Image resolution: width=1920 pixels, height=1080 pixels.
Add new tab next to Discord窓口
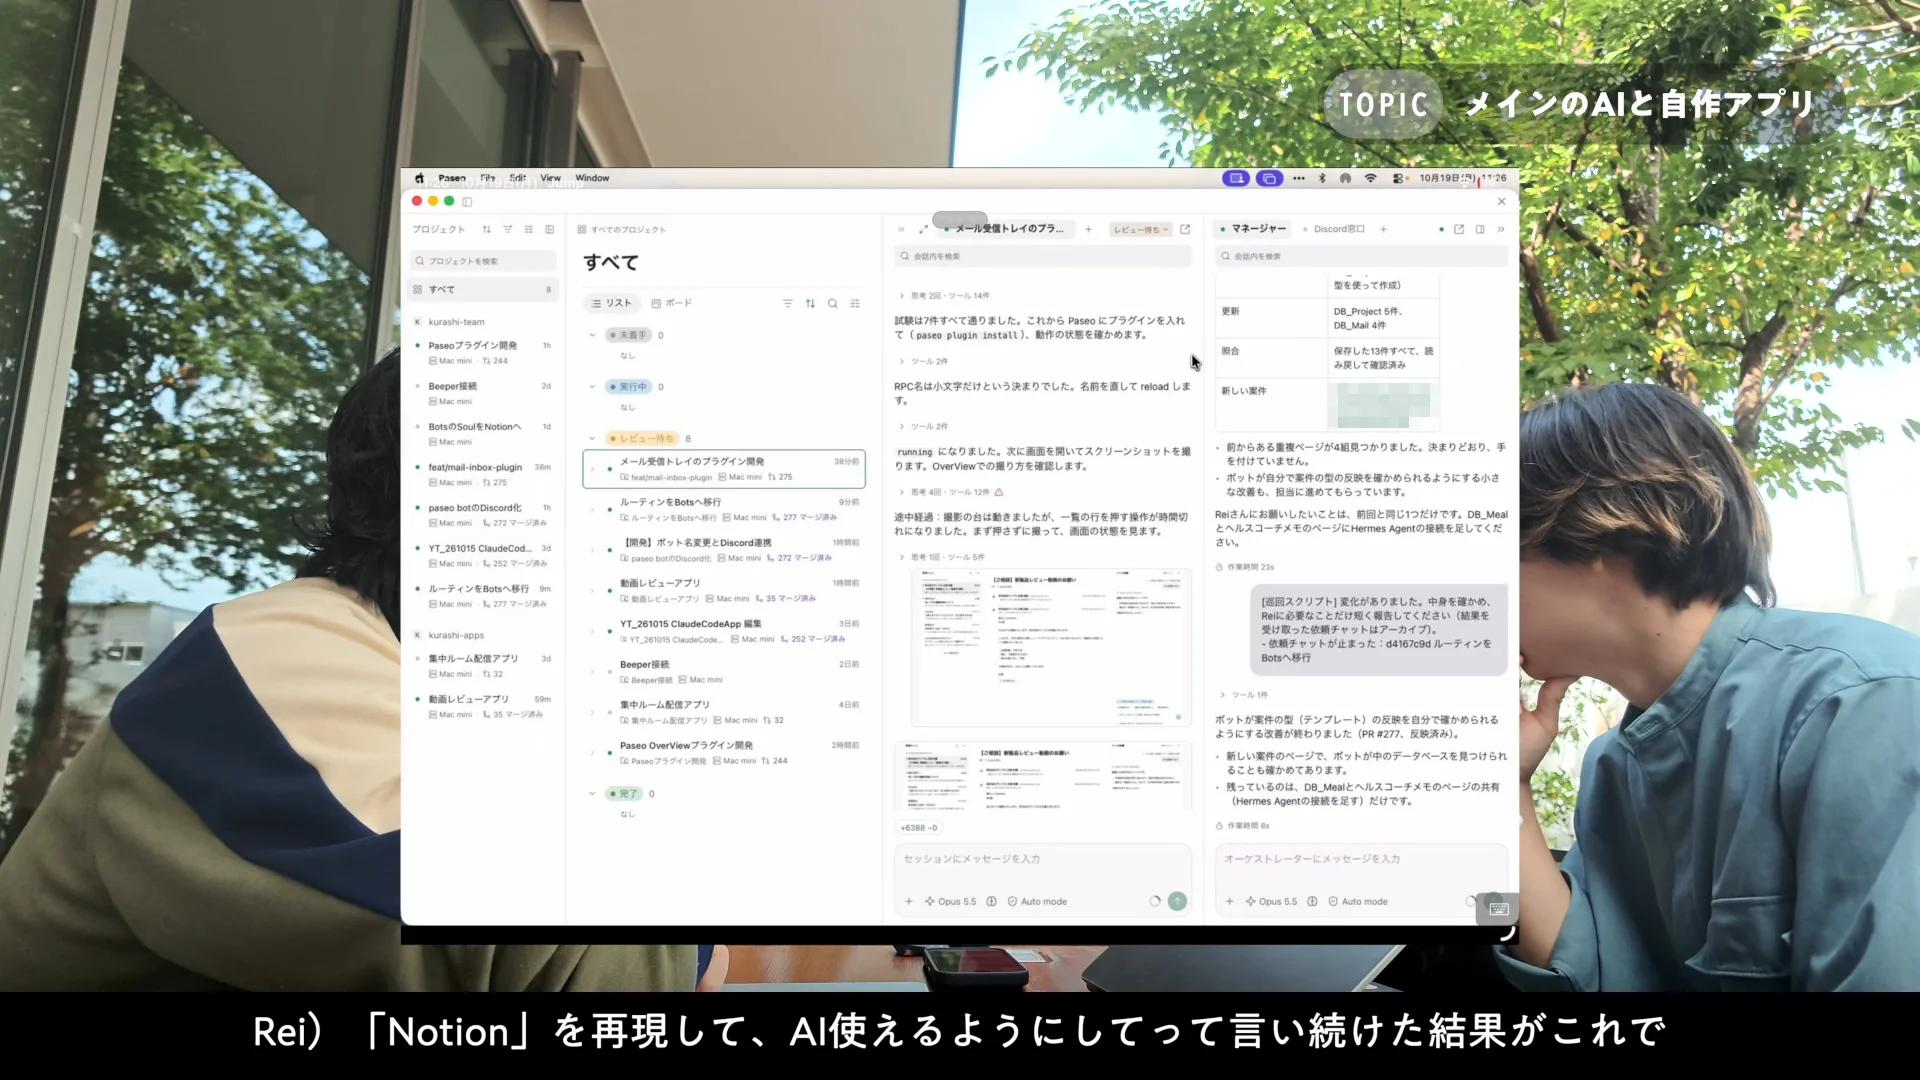tap(1384, 230)
